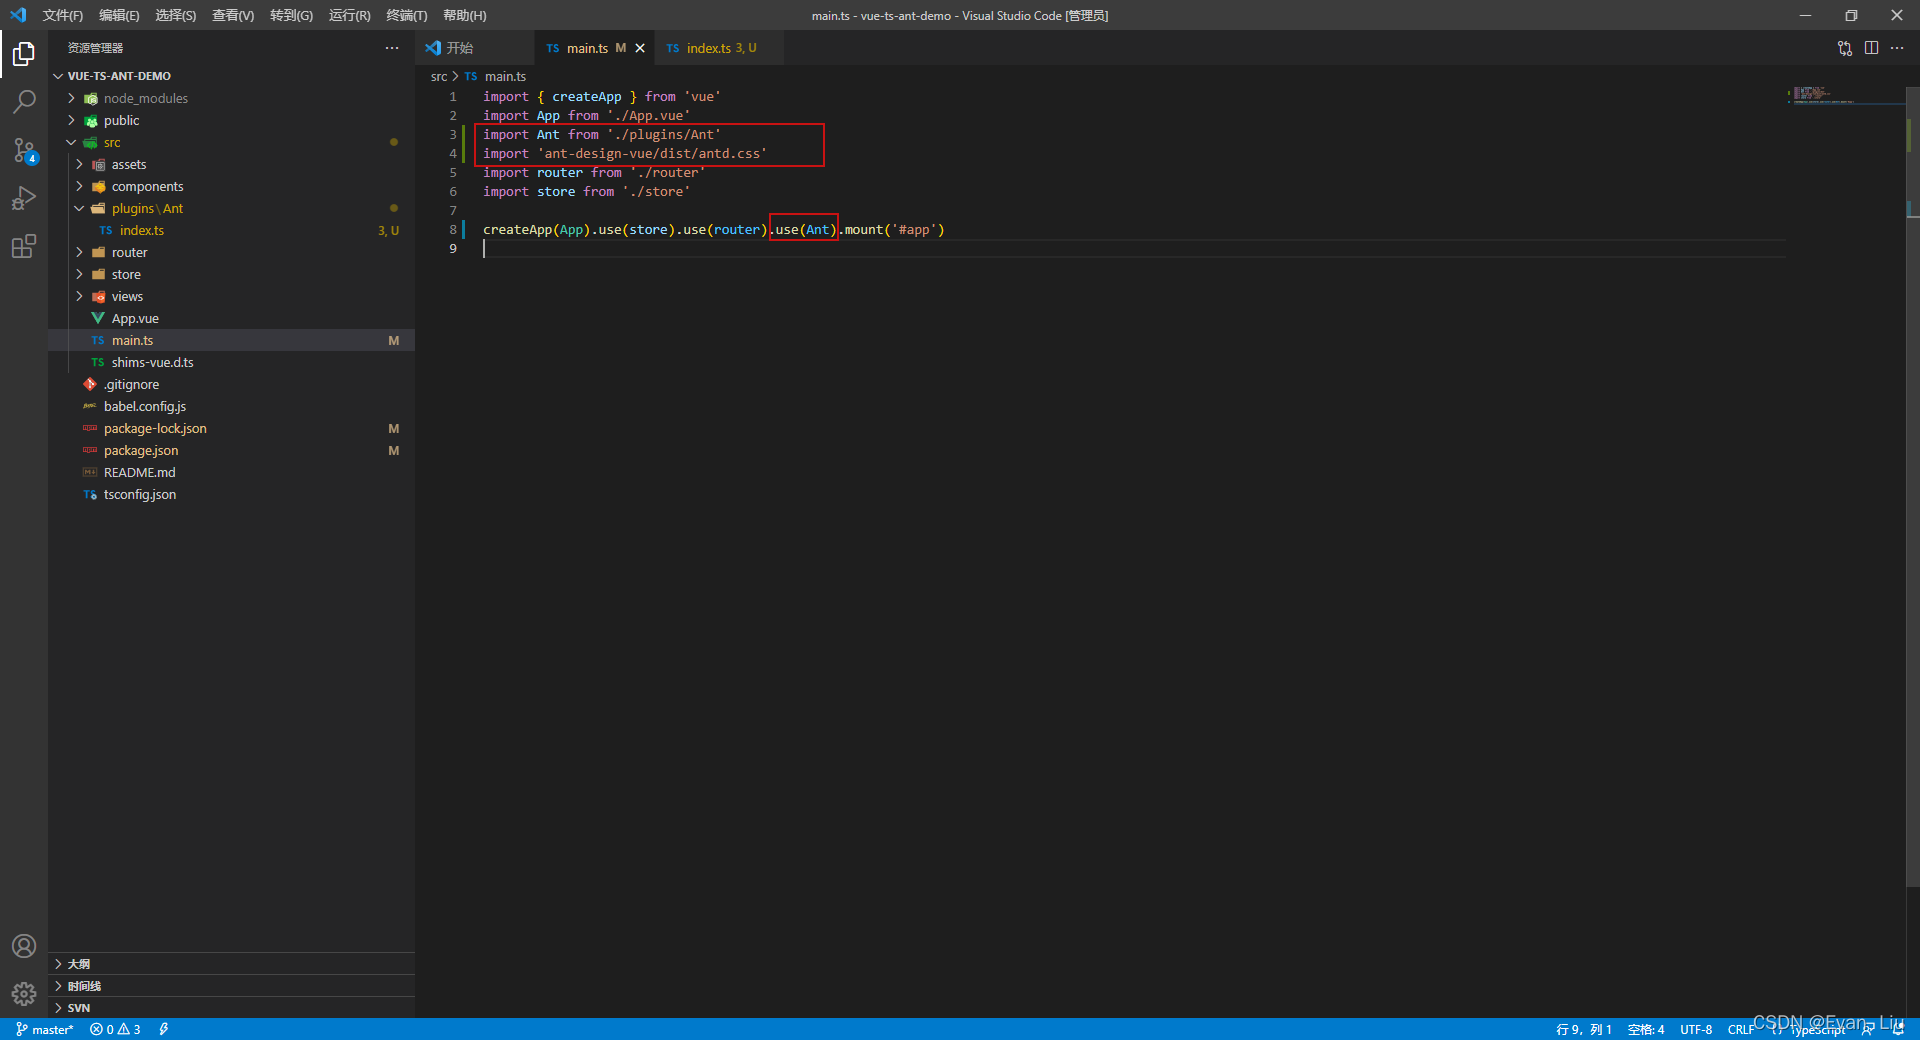Click the README.md markdown file icon

90,472
